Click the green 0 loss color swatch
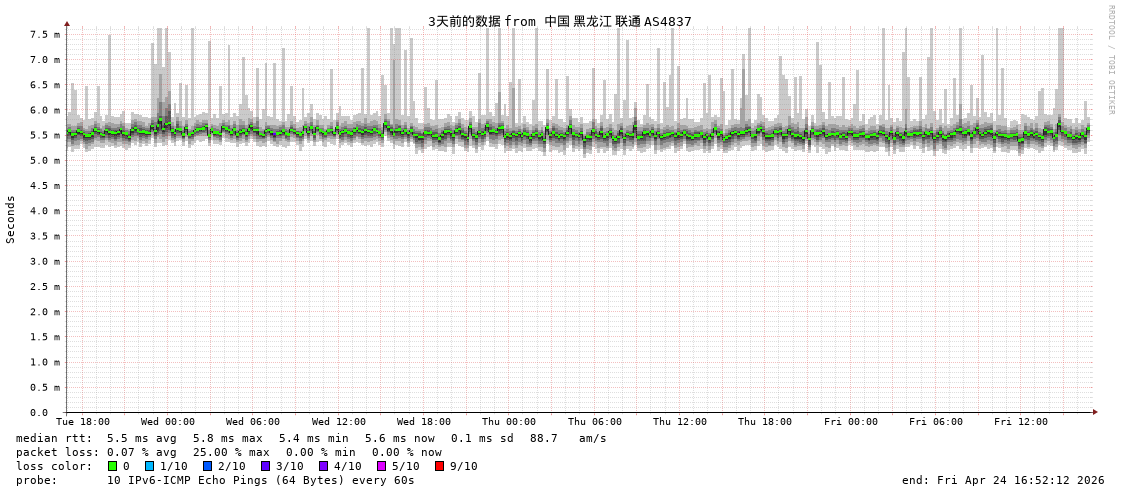1121x494 pixels. pos(113,466)
